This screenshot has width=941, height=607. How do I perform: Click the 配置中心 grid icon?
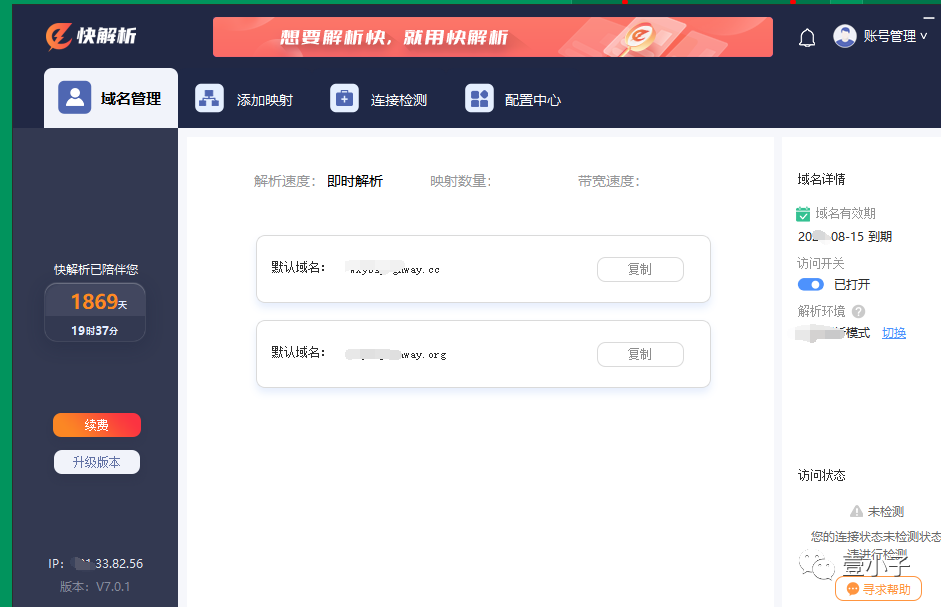479,98
